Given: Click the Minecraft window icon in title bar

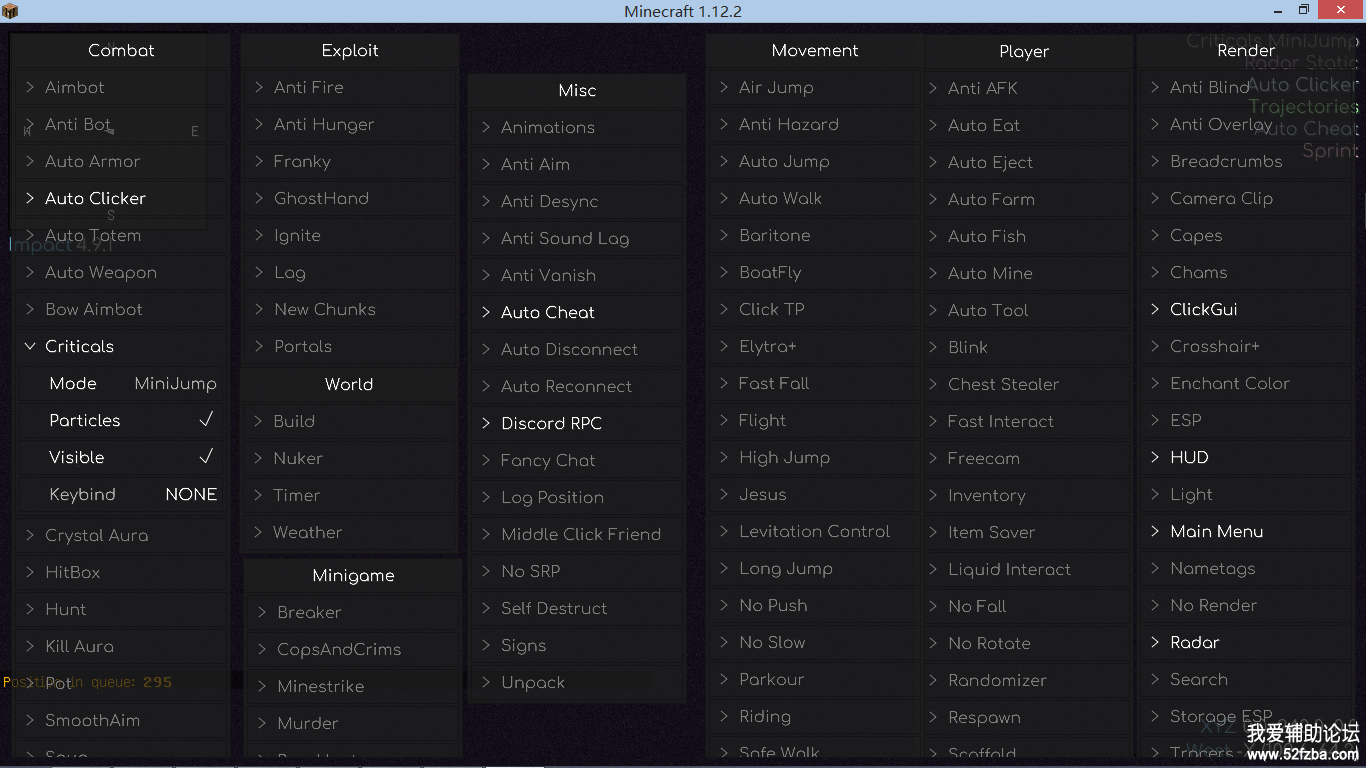Looking at the screenshot, I should click(10, 11).
